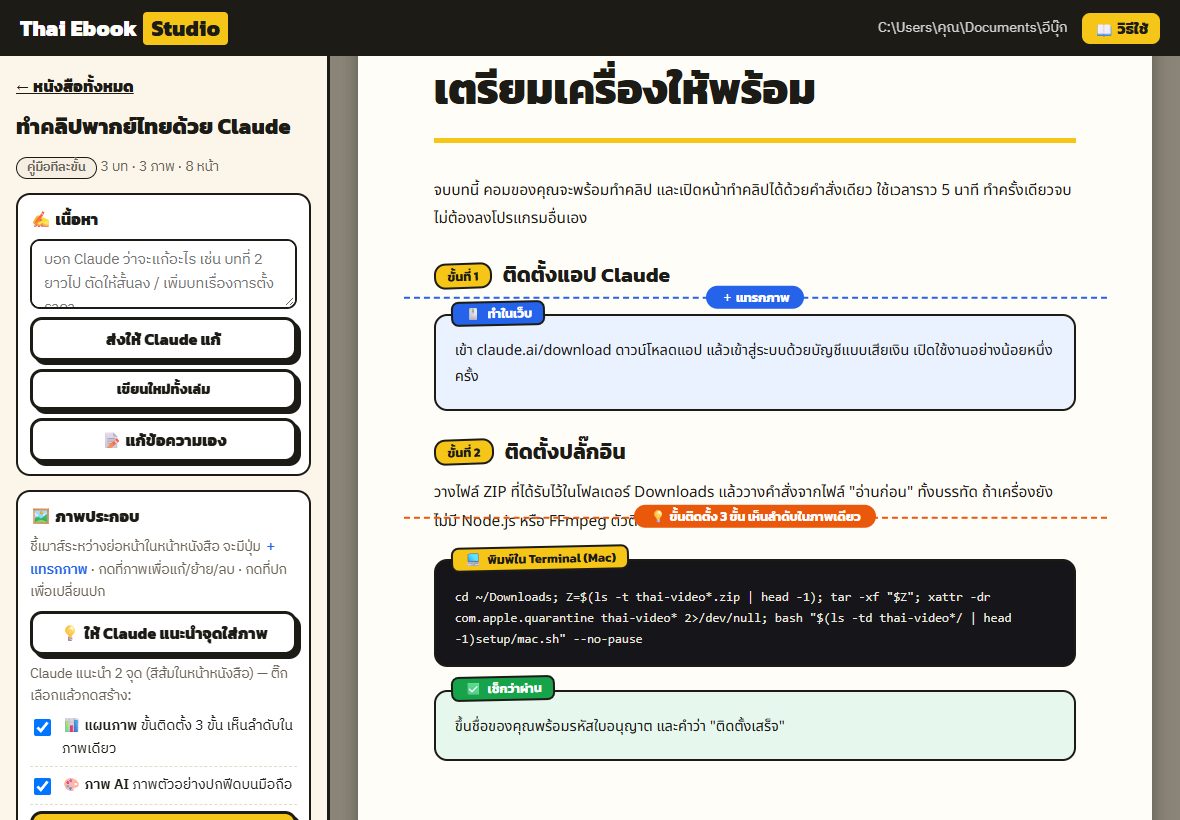The image size is (1180, 820).
Task: Uncheck the ภาพ AI ภาพตัวอย่างปก checkbox
Action: pyautogui.click(x=42, y=785)
